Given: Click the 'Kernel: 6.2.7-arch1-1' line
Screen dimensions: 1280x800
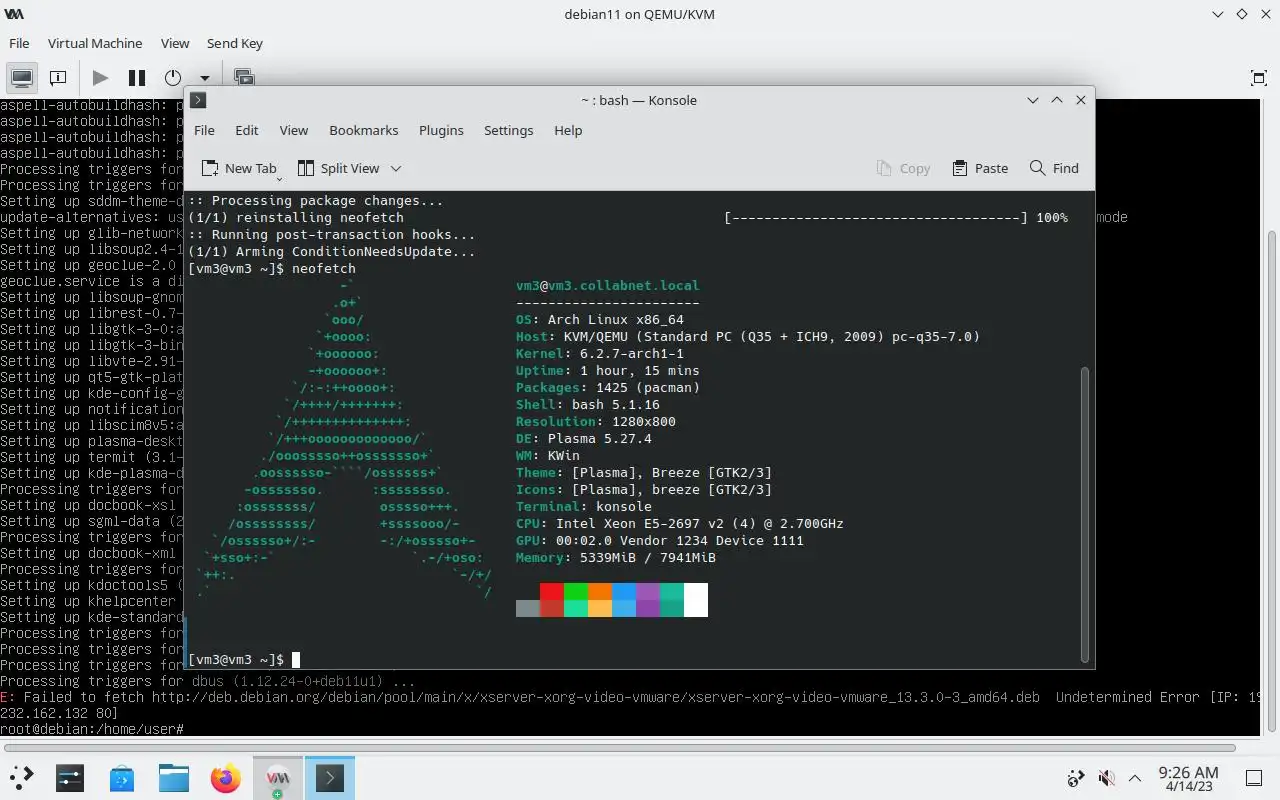Looking at the screenshot, I should click(x=600, y=353).
